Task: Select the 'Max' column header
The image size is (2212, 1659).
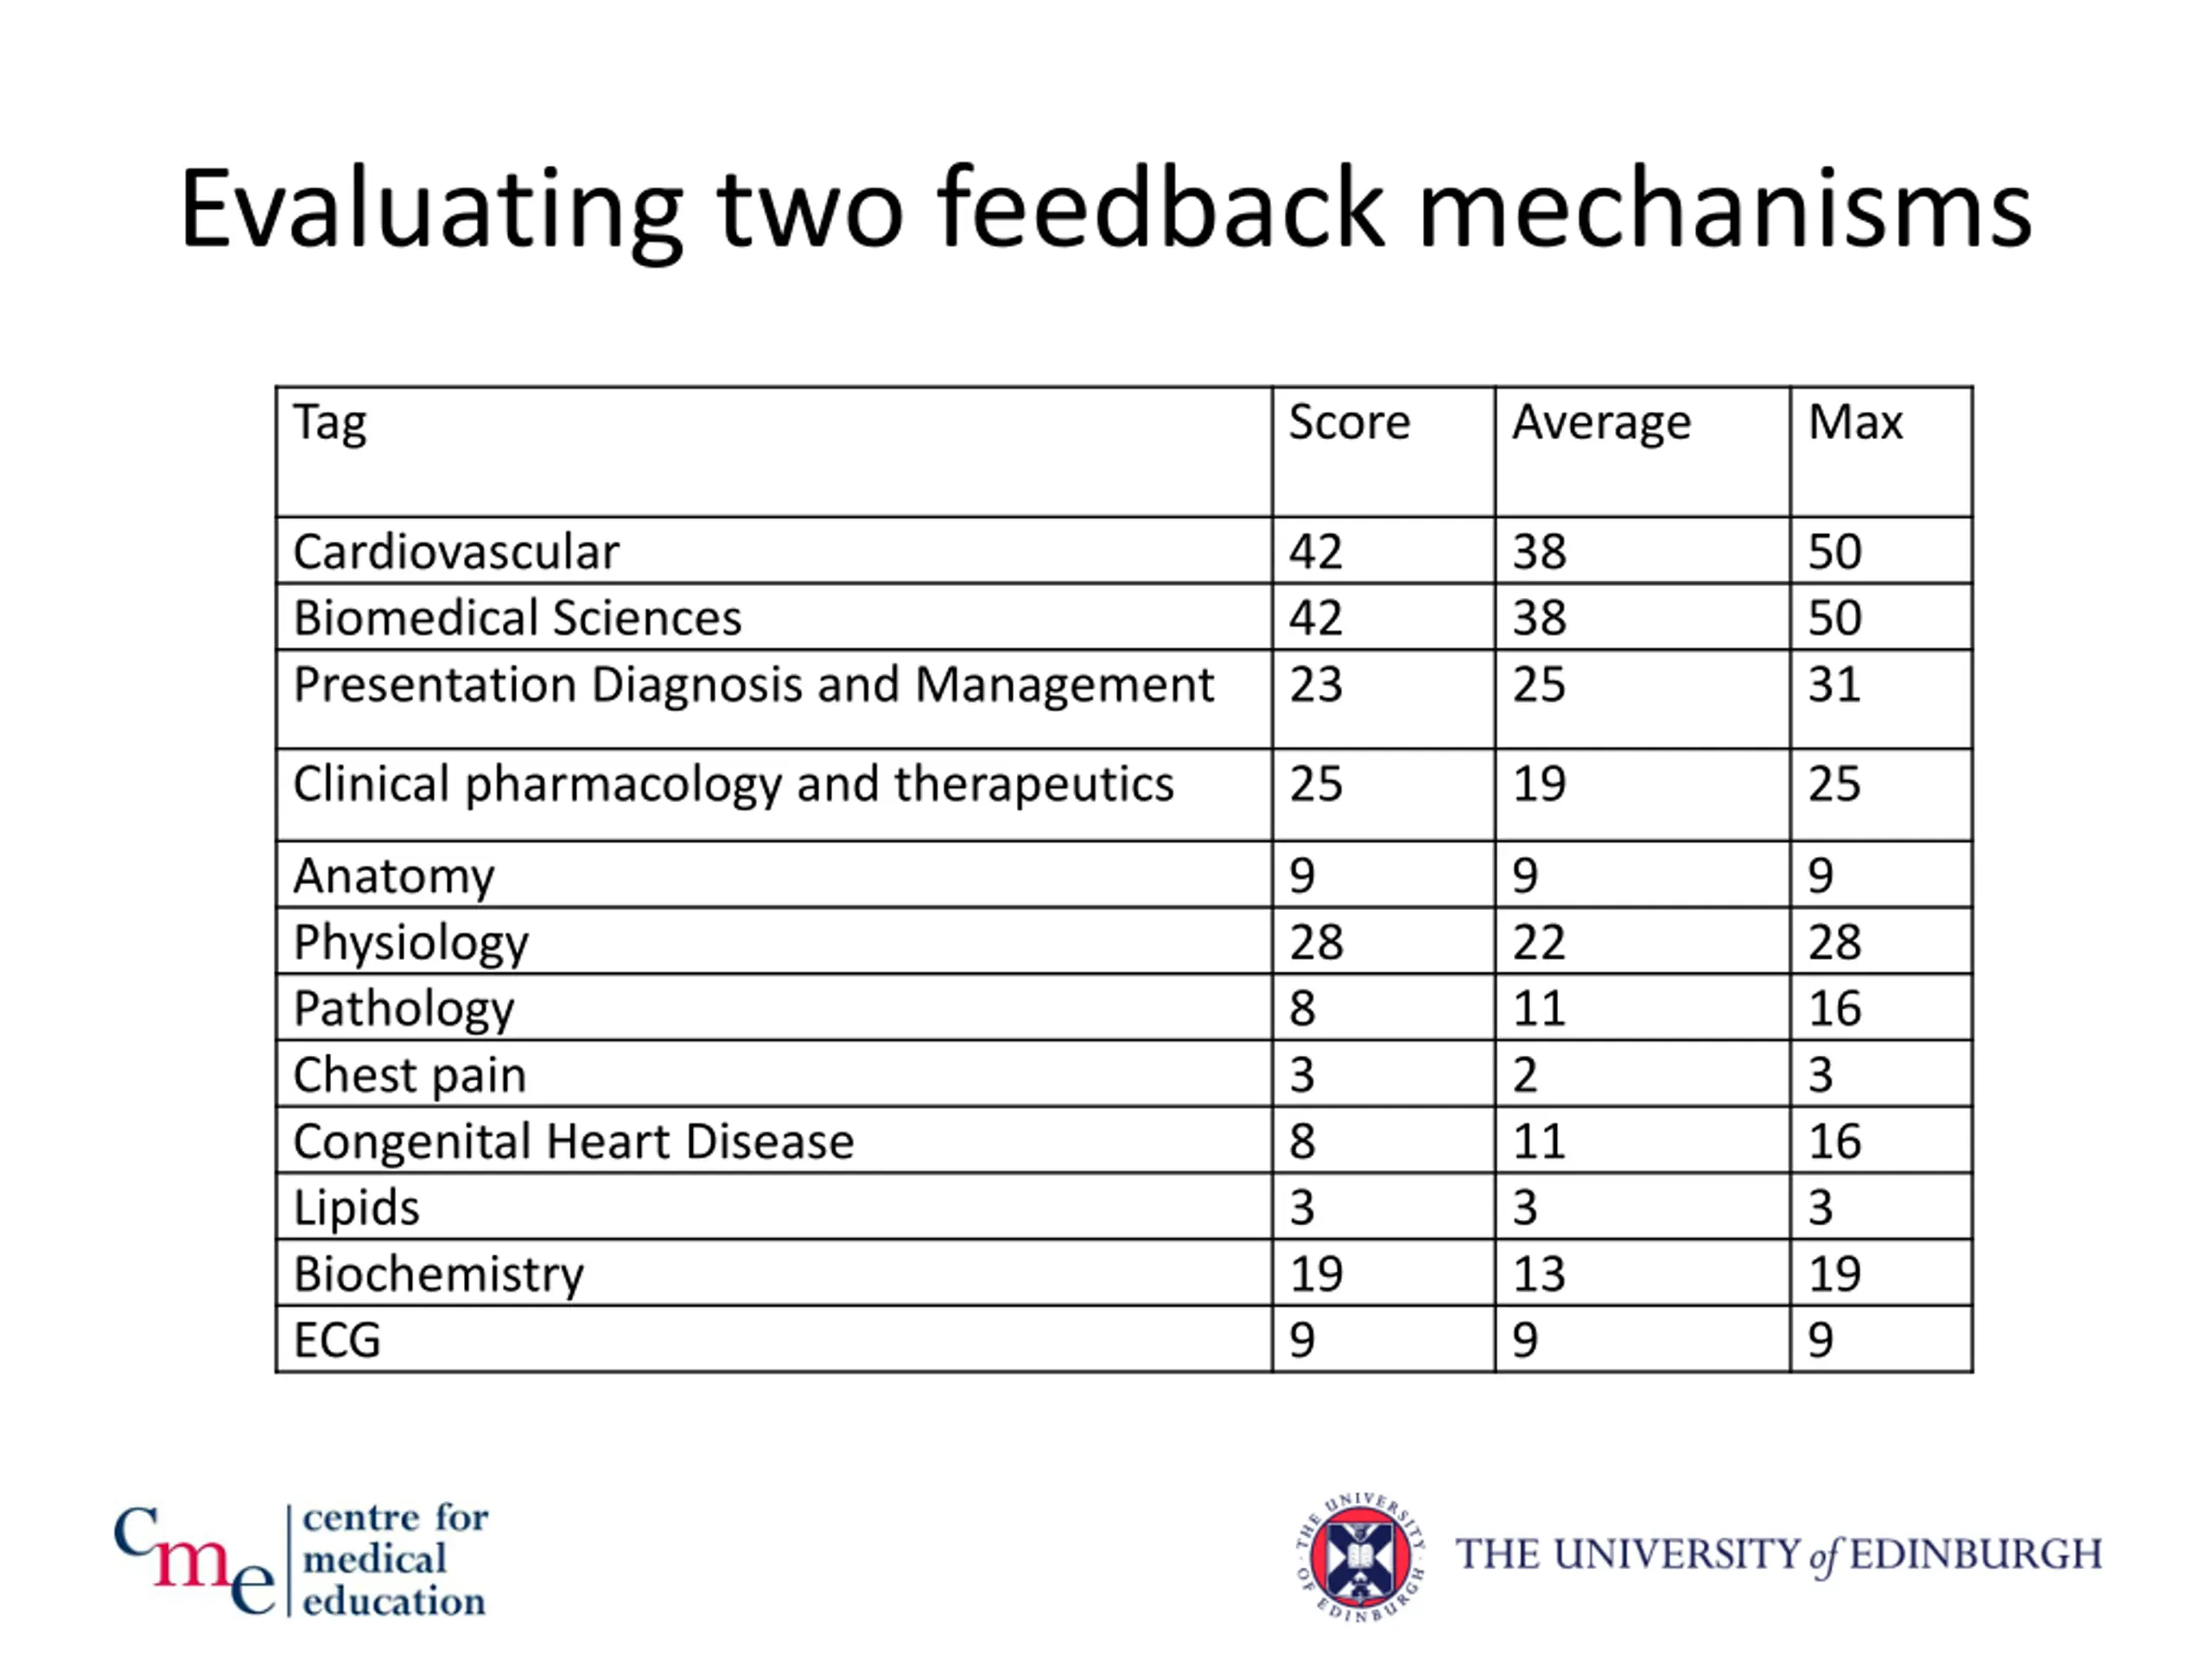Action: 1855,423
